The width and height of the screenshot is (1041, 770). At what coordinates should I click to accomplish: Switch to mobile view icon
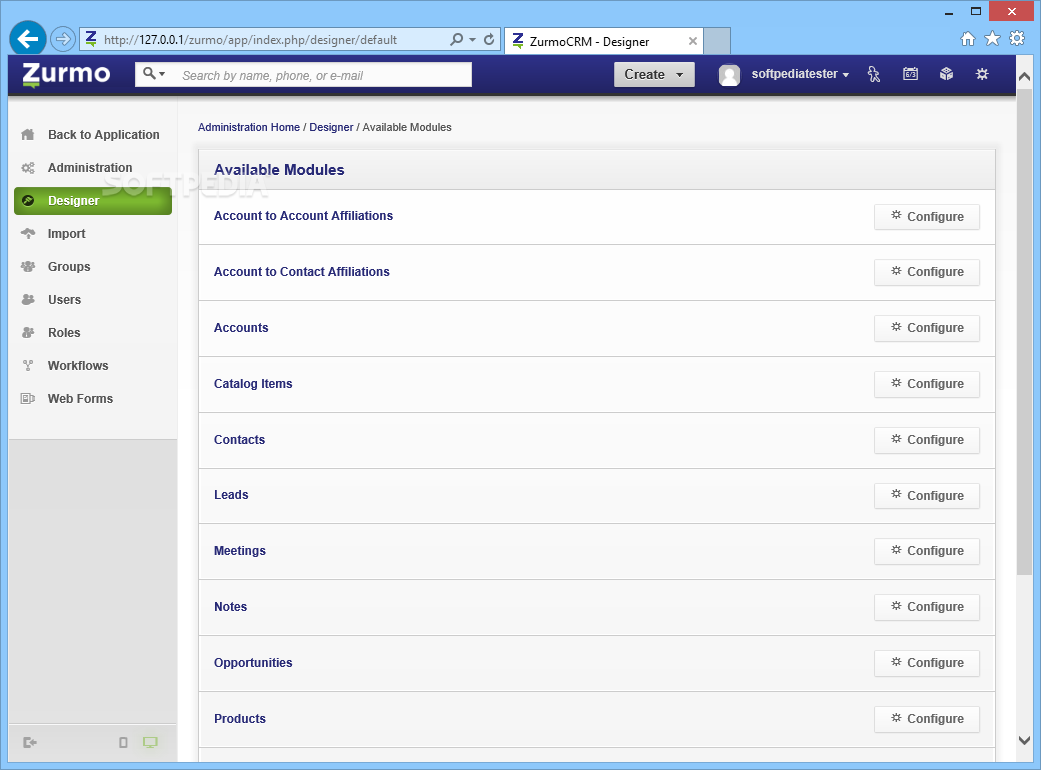click(123, 743)
